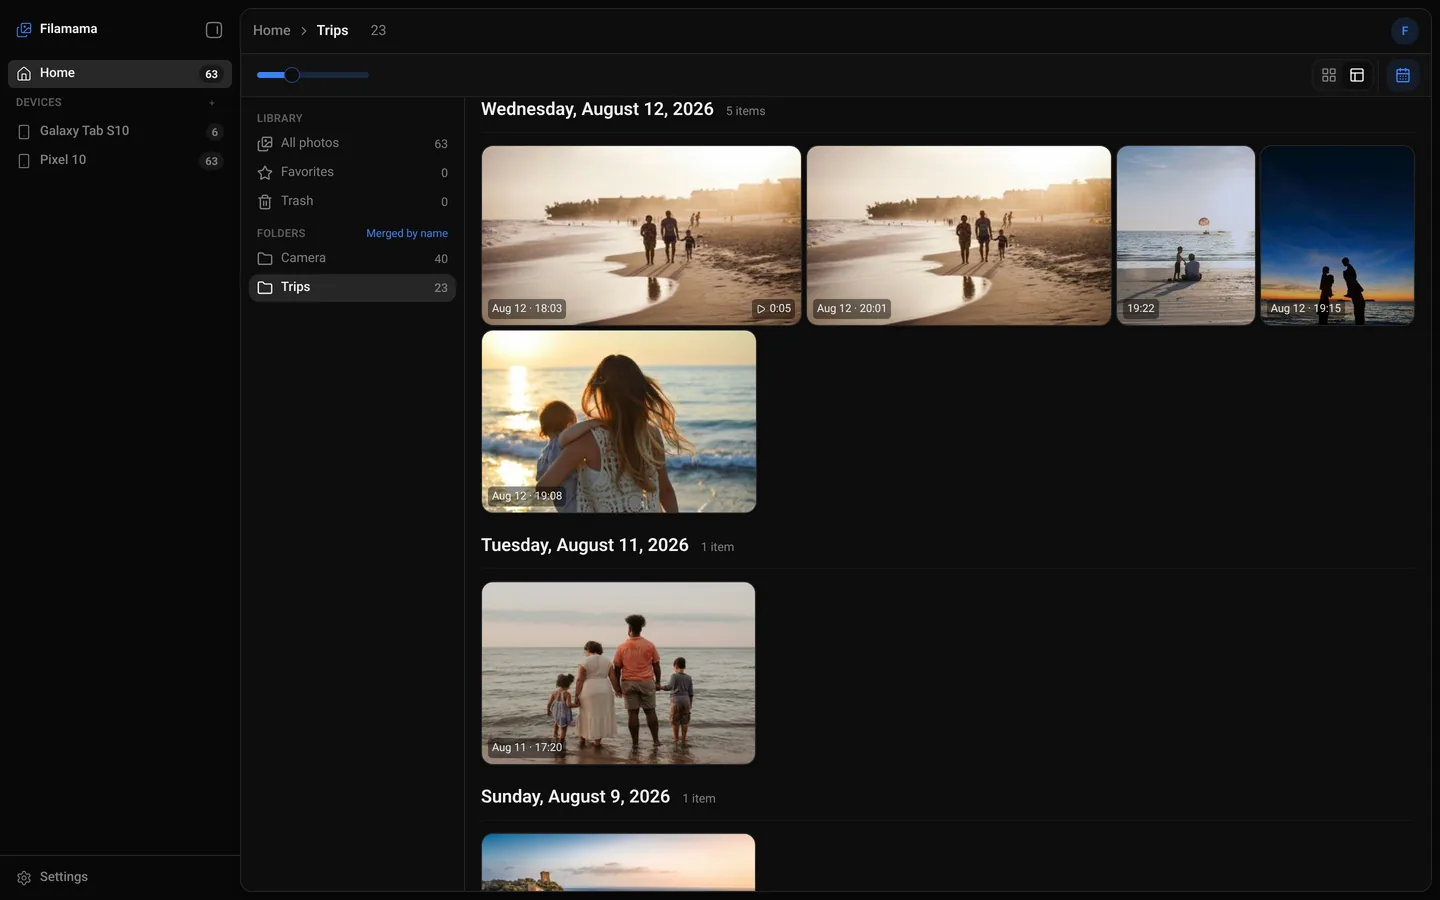This screenshot has height=900, width=1440.
Task: Open the Aug 12 18:03 beach video
Action: (641, 235)
